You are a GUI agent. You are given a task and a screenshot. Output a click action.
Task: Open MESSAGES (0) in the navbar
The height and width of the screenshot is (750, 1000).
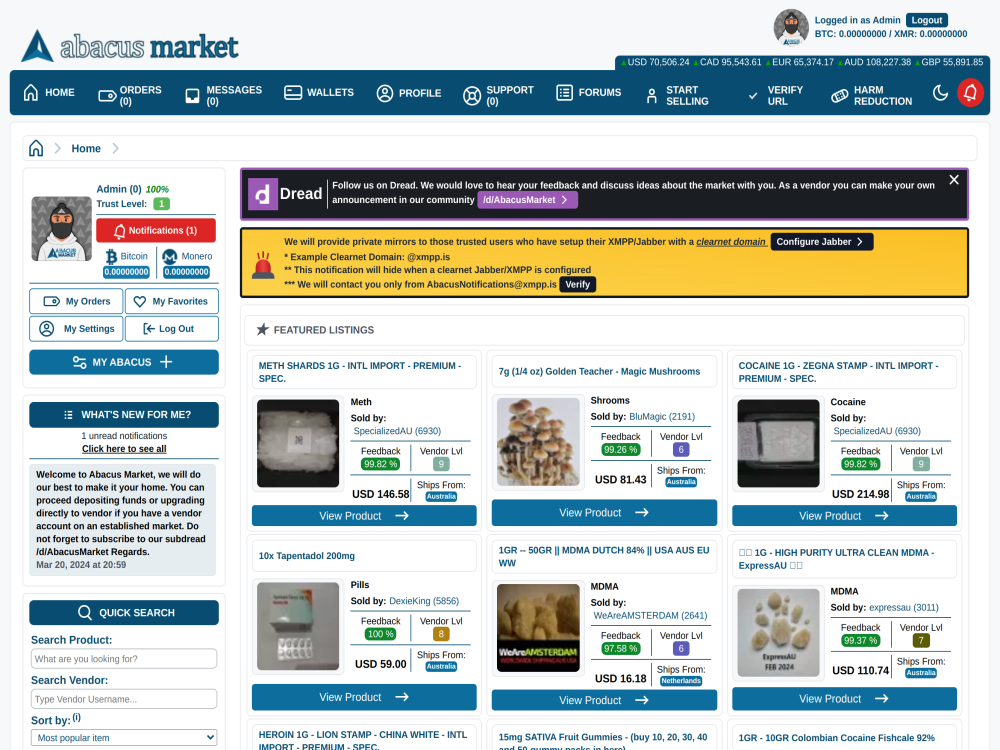[223, 96]
